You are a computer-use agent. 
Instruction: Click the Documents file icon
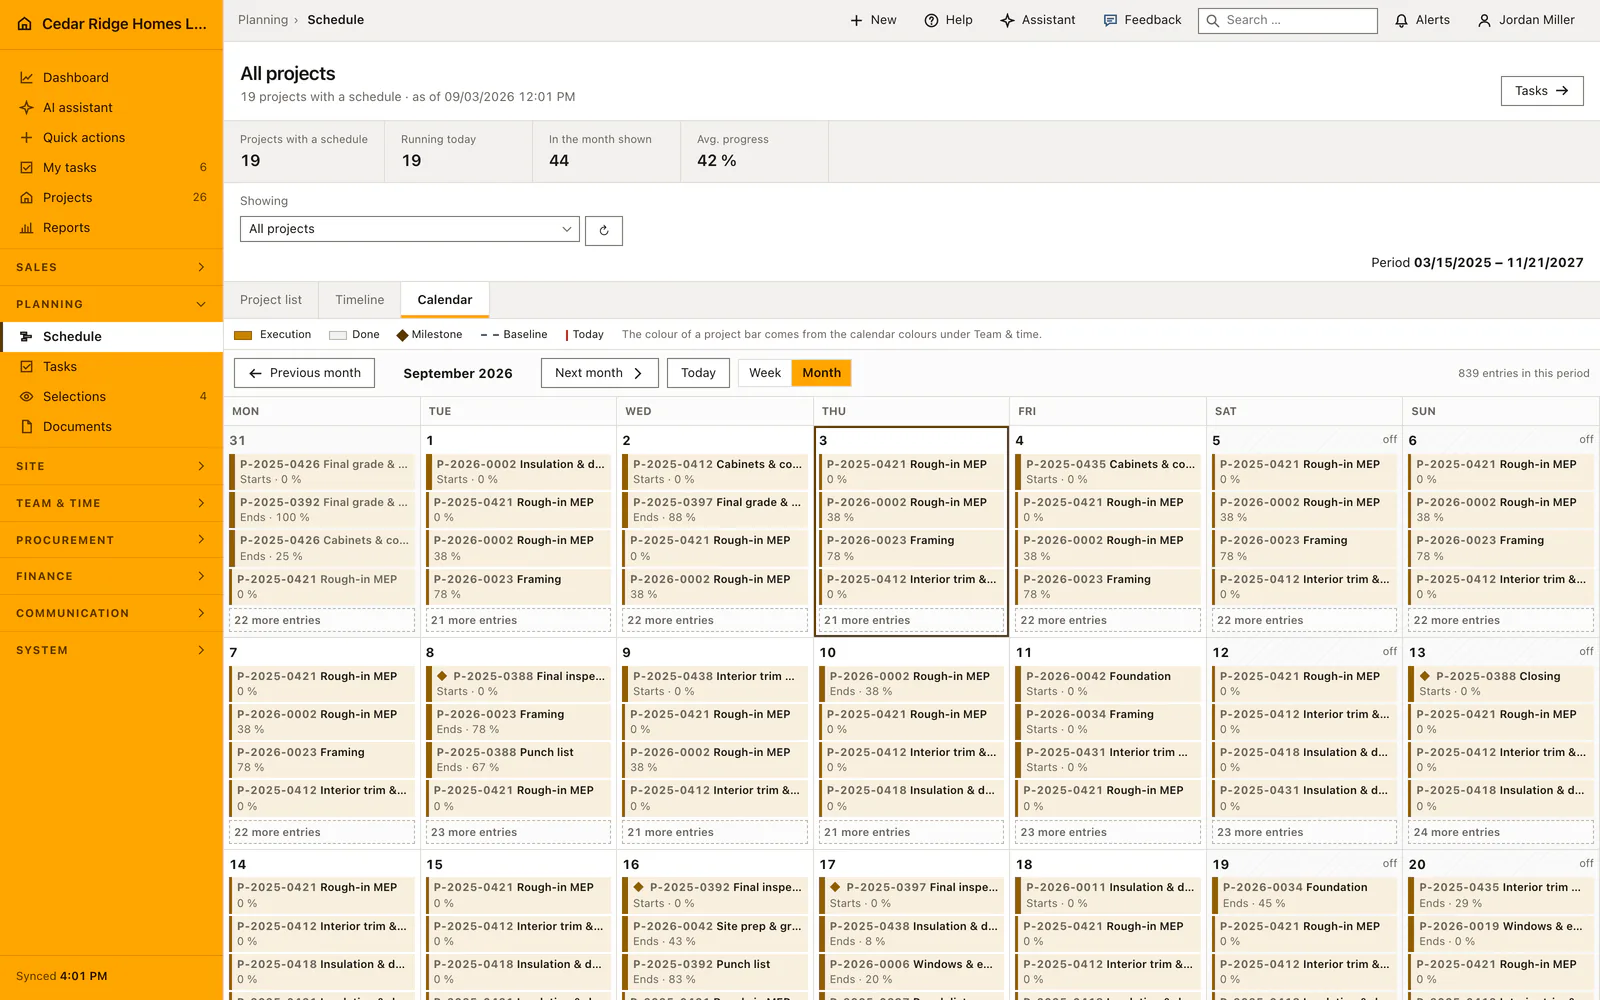(x=27, y=427)
